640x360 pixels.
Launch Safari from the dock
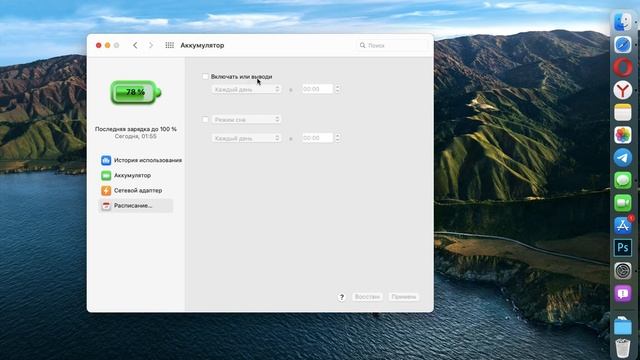623,44
